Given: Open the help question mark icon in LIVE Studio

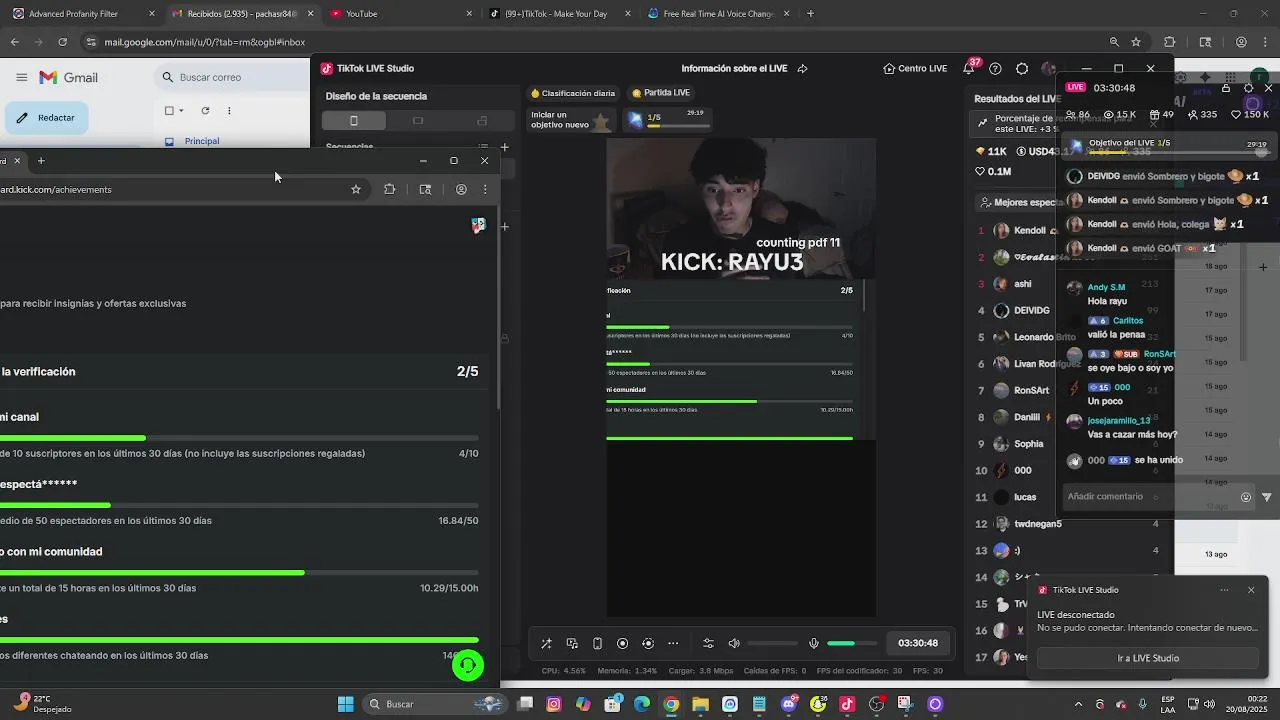Looking at the screenshot, I should click(995, 68).
